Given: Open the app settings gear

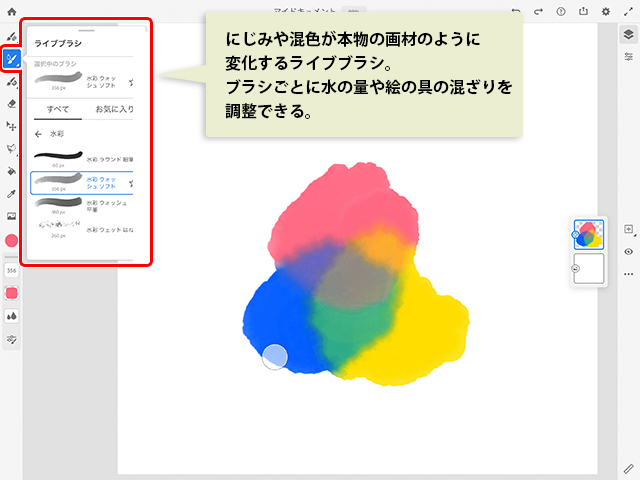Looking at the screenshot, I should [606, 11].
